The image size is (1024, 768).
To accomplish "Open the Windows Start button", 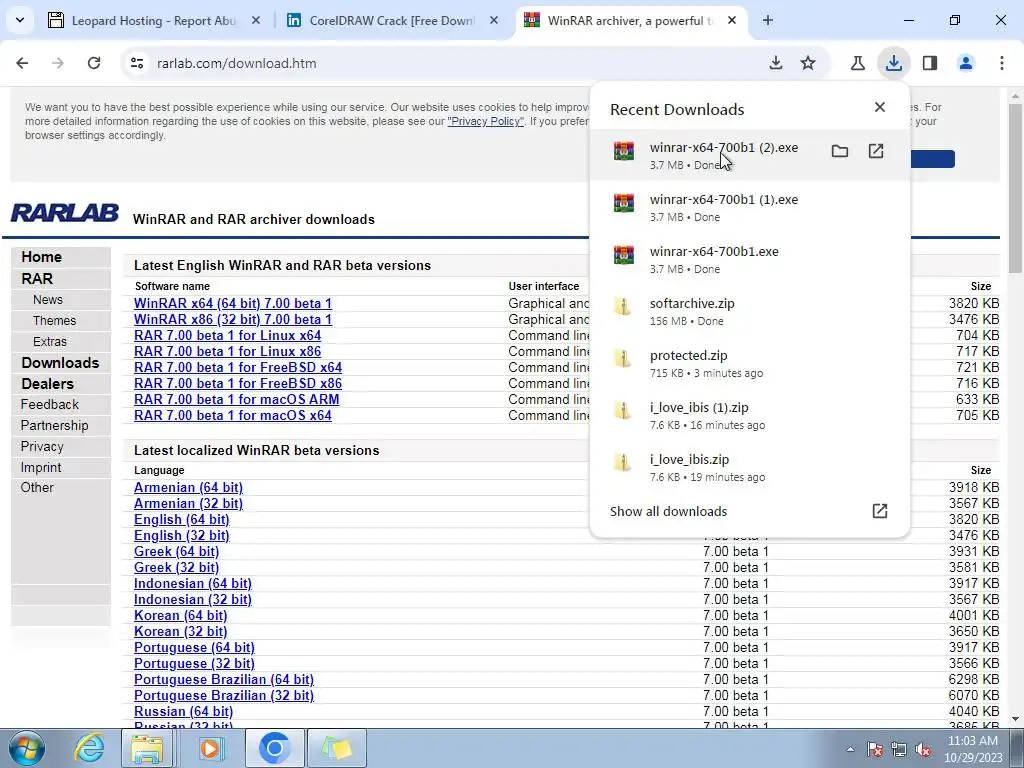I will [27, 748].
